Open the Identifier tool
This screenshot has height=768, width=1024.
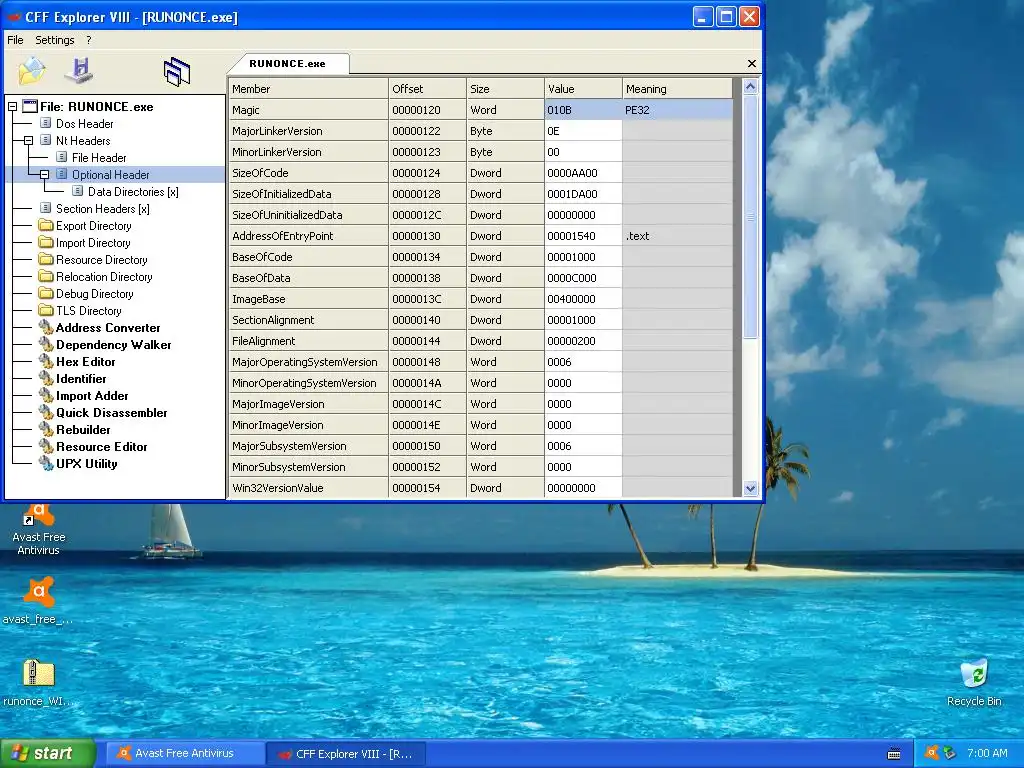pos(80,378)
